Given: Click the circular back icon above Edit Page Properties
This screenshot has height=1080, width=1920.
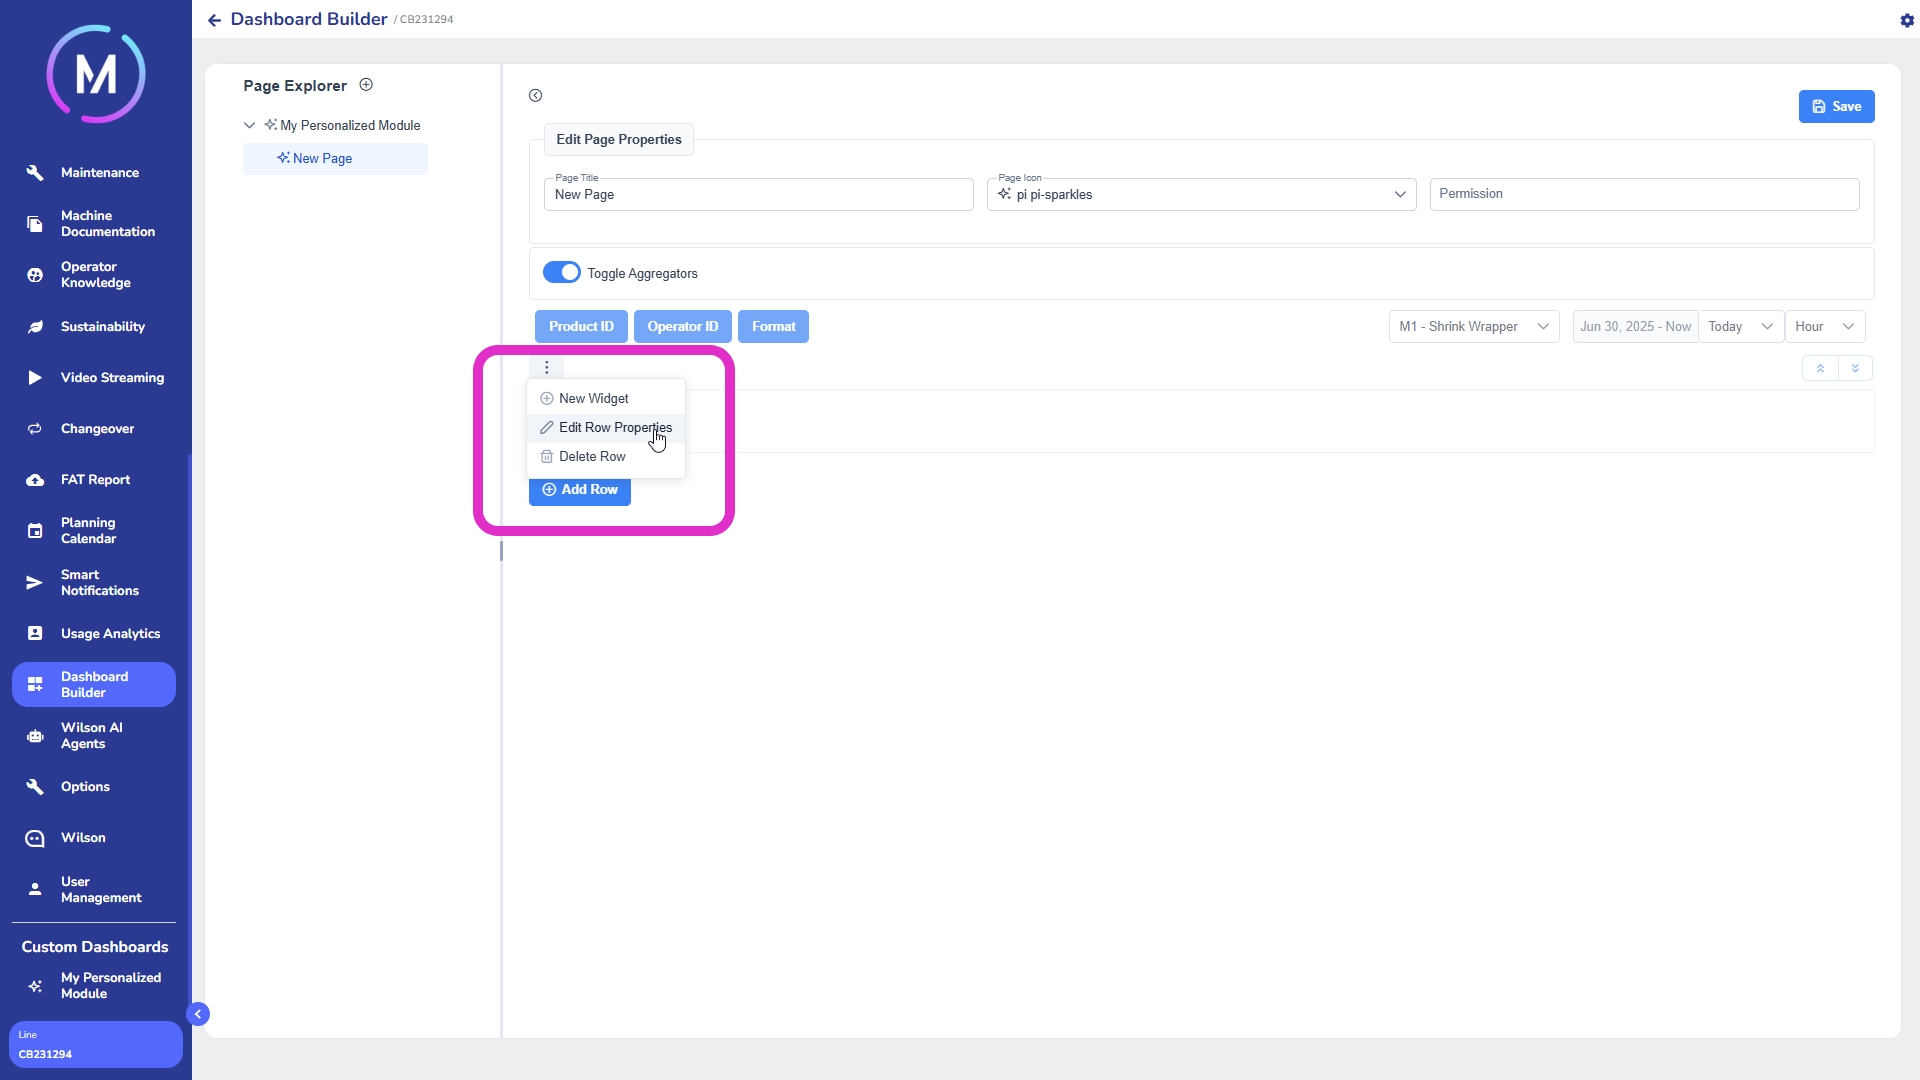Looking at the screenshot, I should [x=536, y=96].
